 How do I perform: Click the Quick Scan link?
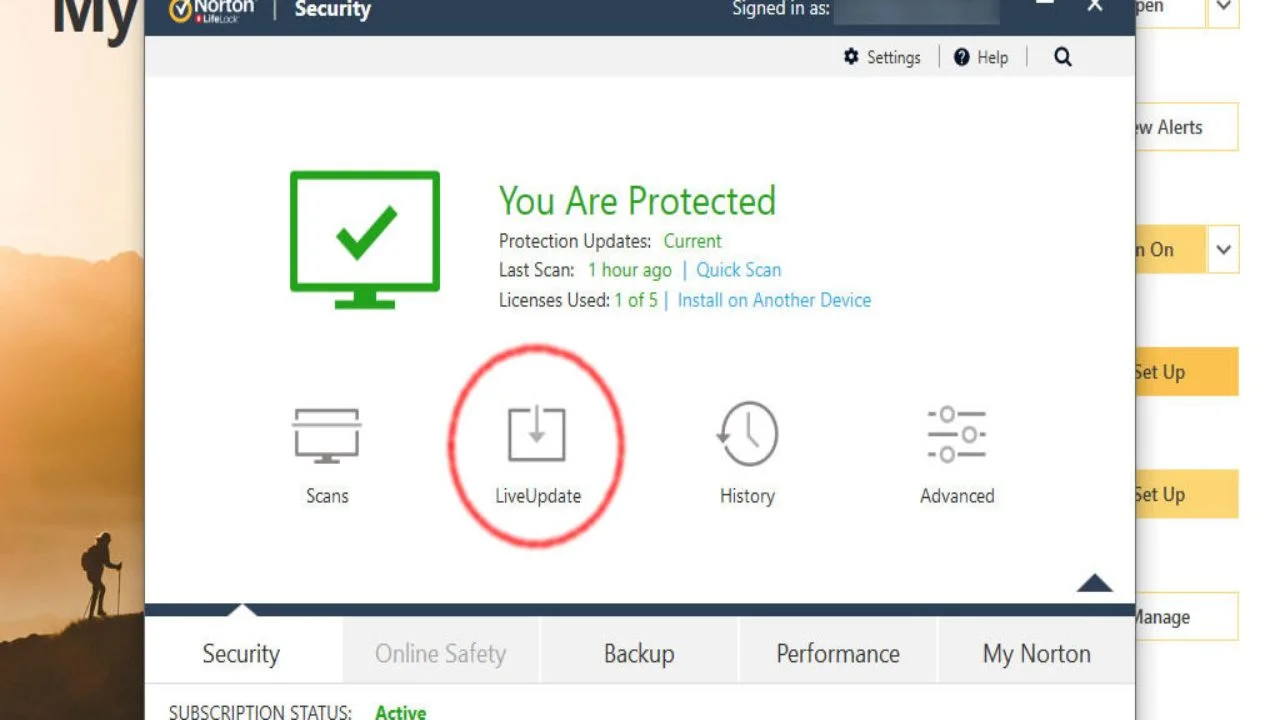coord(738,270)
